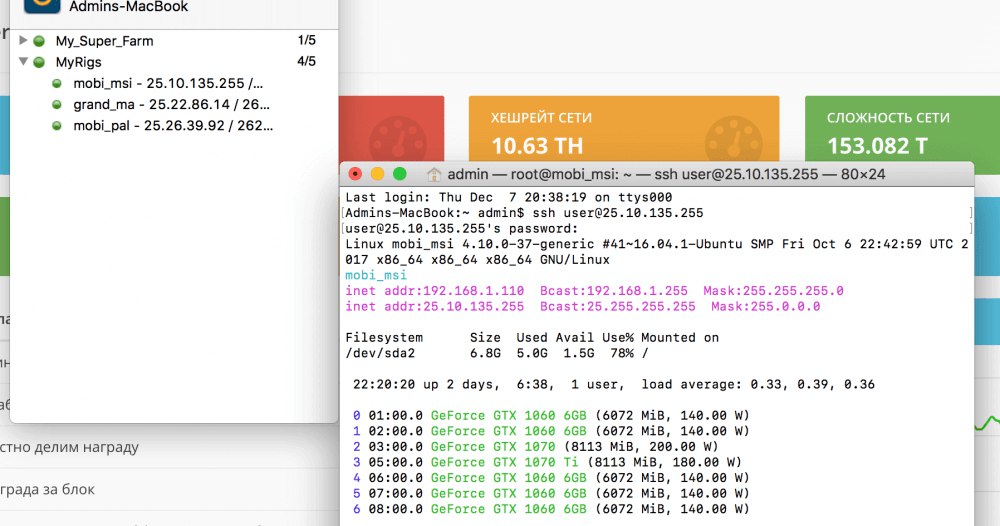Minimize the terminal with yellow button
This screenshot has height=526, width=1000.
[378, 173]
